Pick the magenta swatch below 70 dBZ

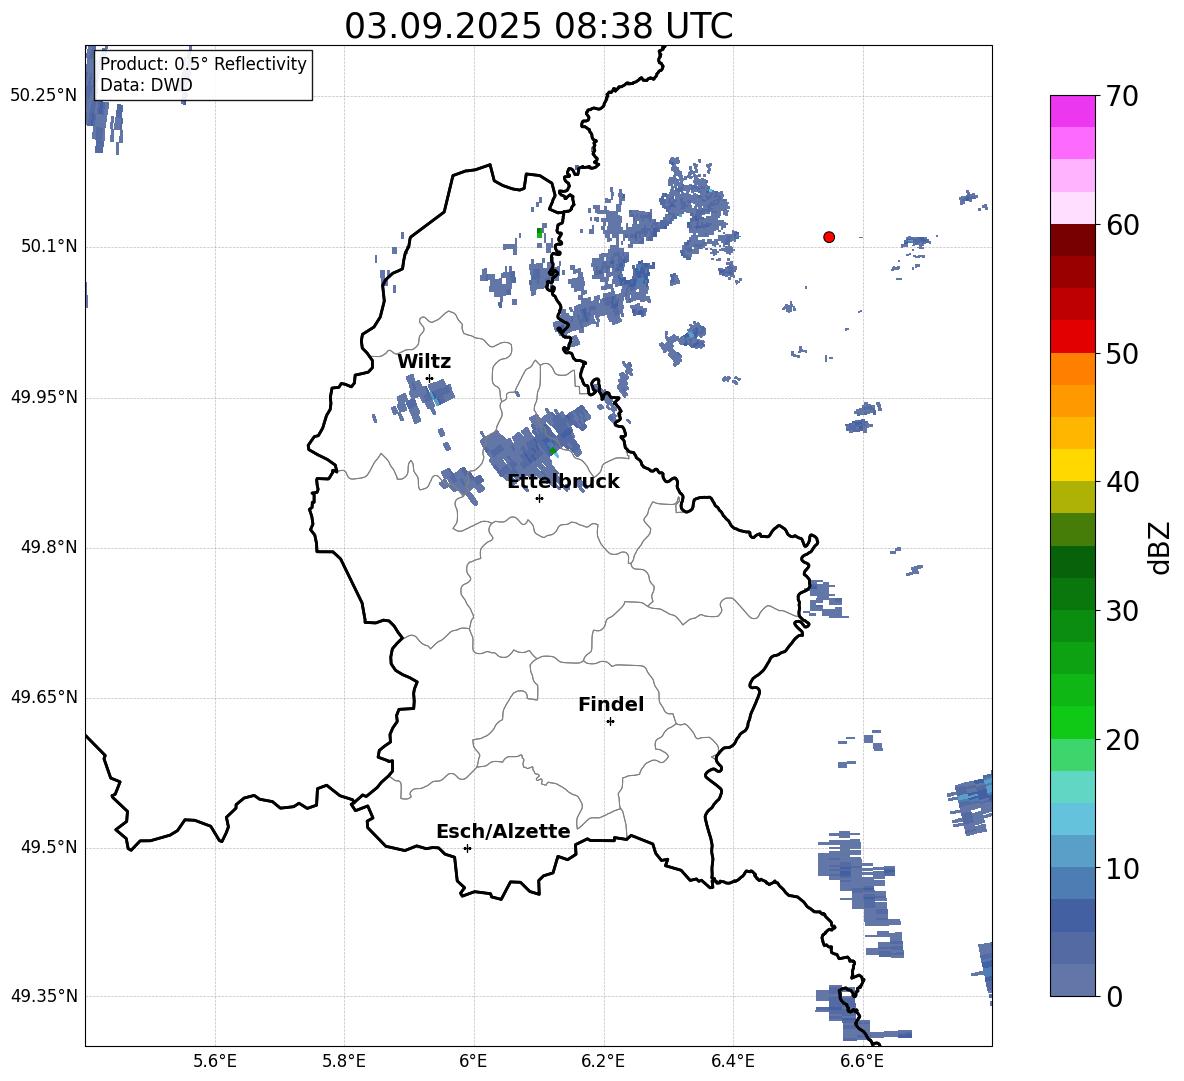[1073, 111]
